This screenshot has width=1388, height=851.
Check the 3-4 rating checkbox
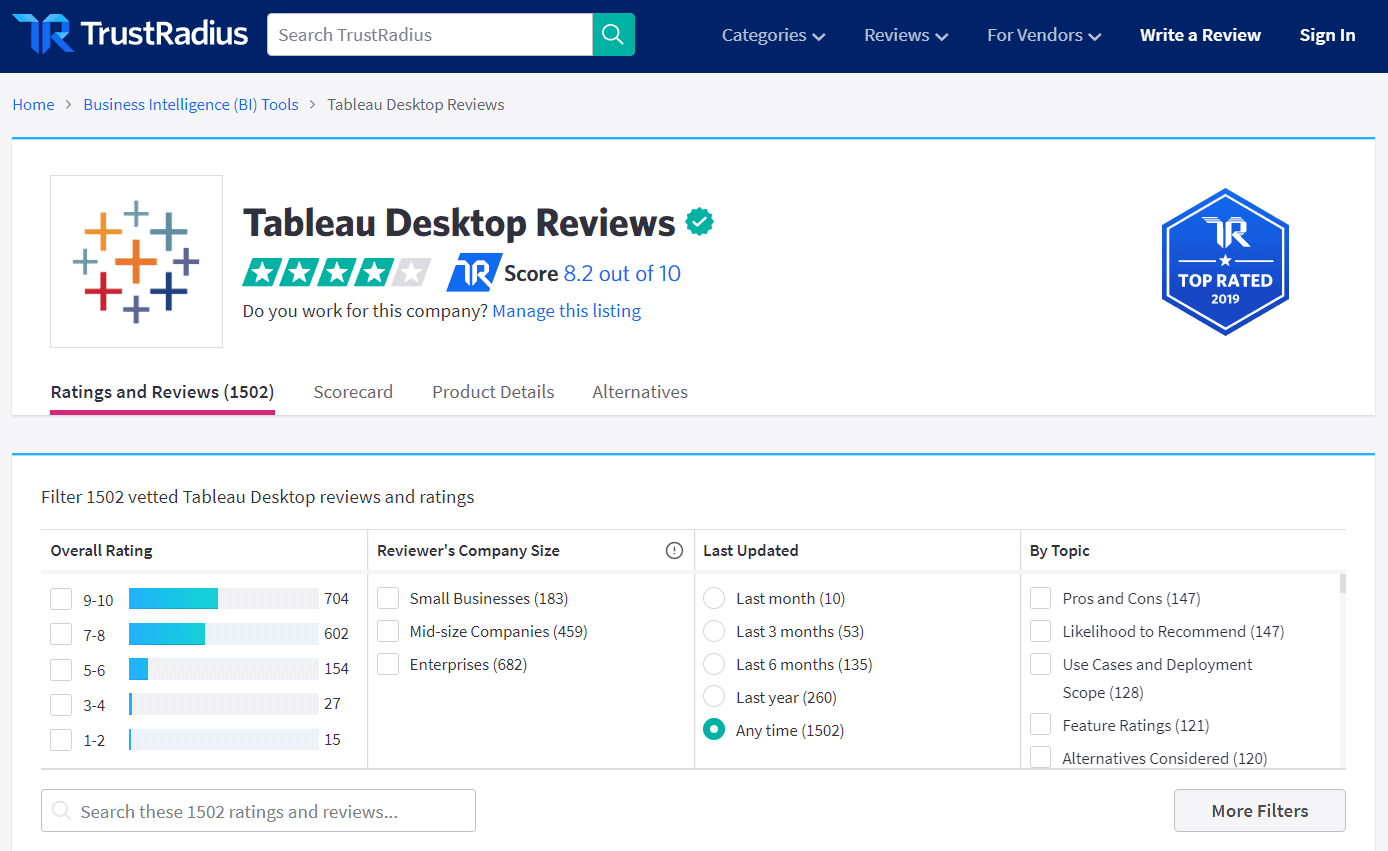coord(61,705)
